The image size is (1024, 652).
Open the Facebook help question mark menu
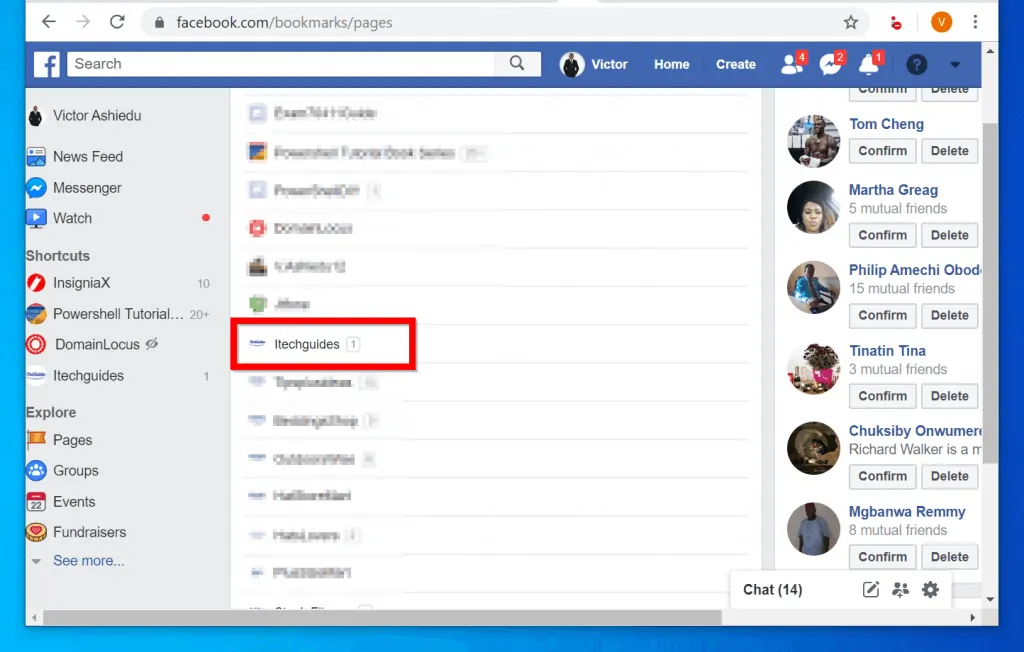click(x=916, y=64)
